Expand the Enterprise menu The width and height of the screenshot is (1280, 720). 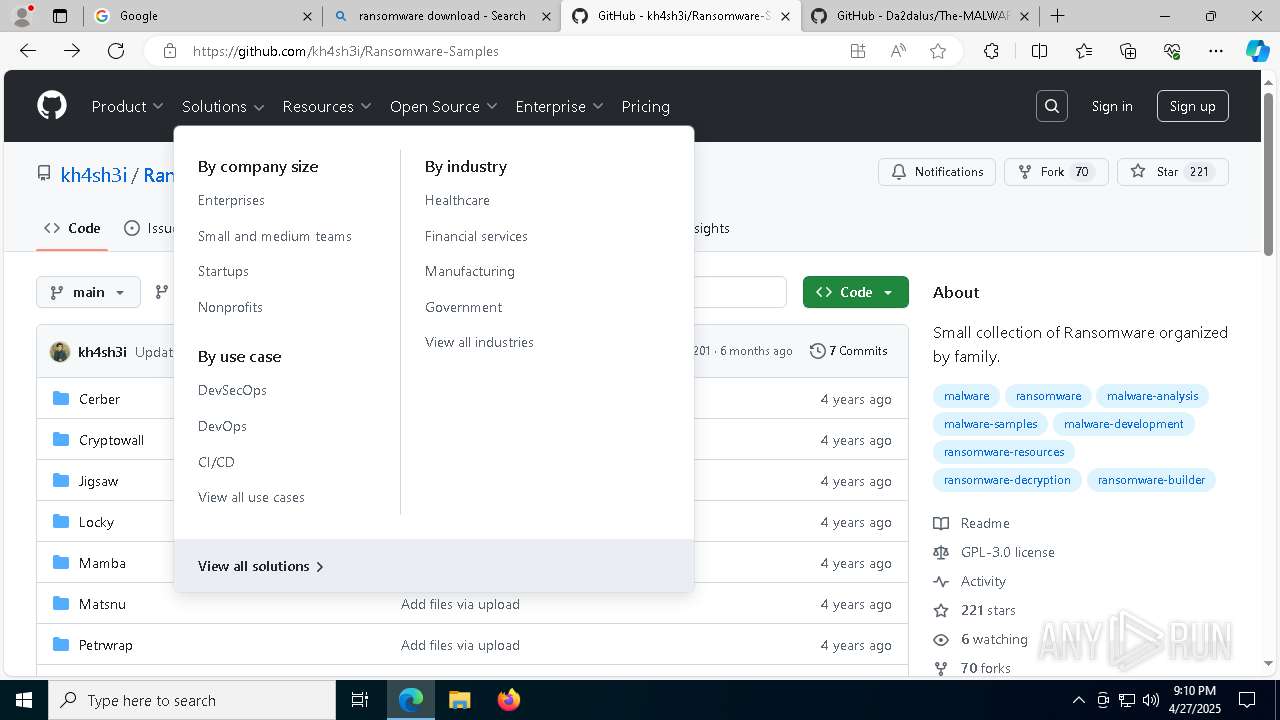click(559, 106)
